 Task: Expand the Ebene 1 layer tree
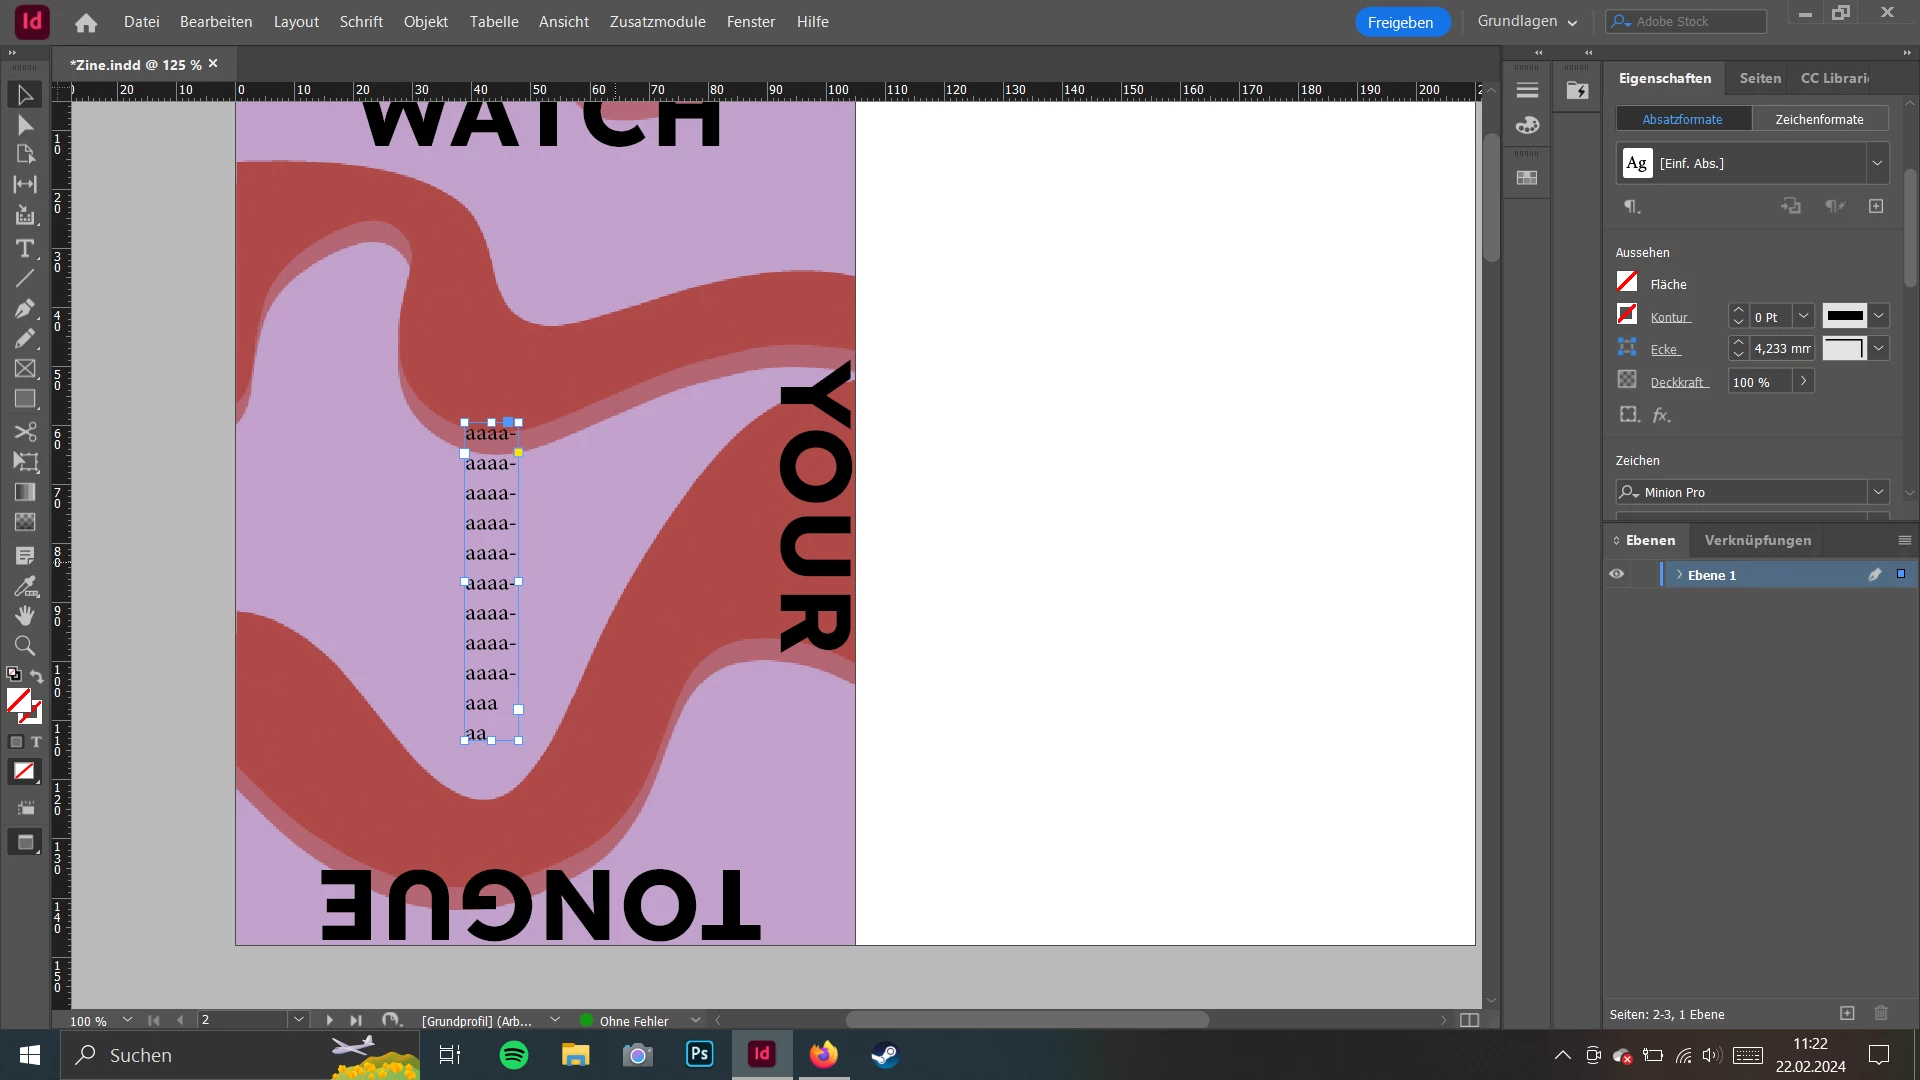(x=1679, y=575)
